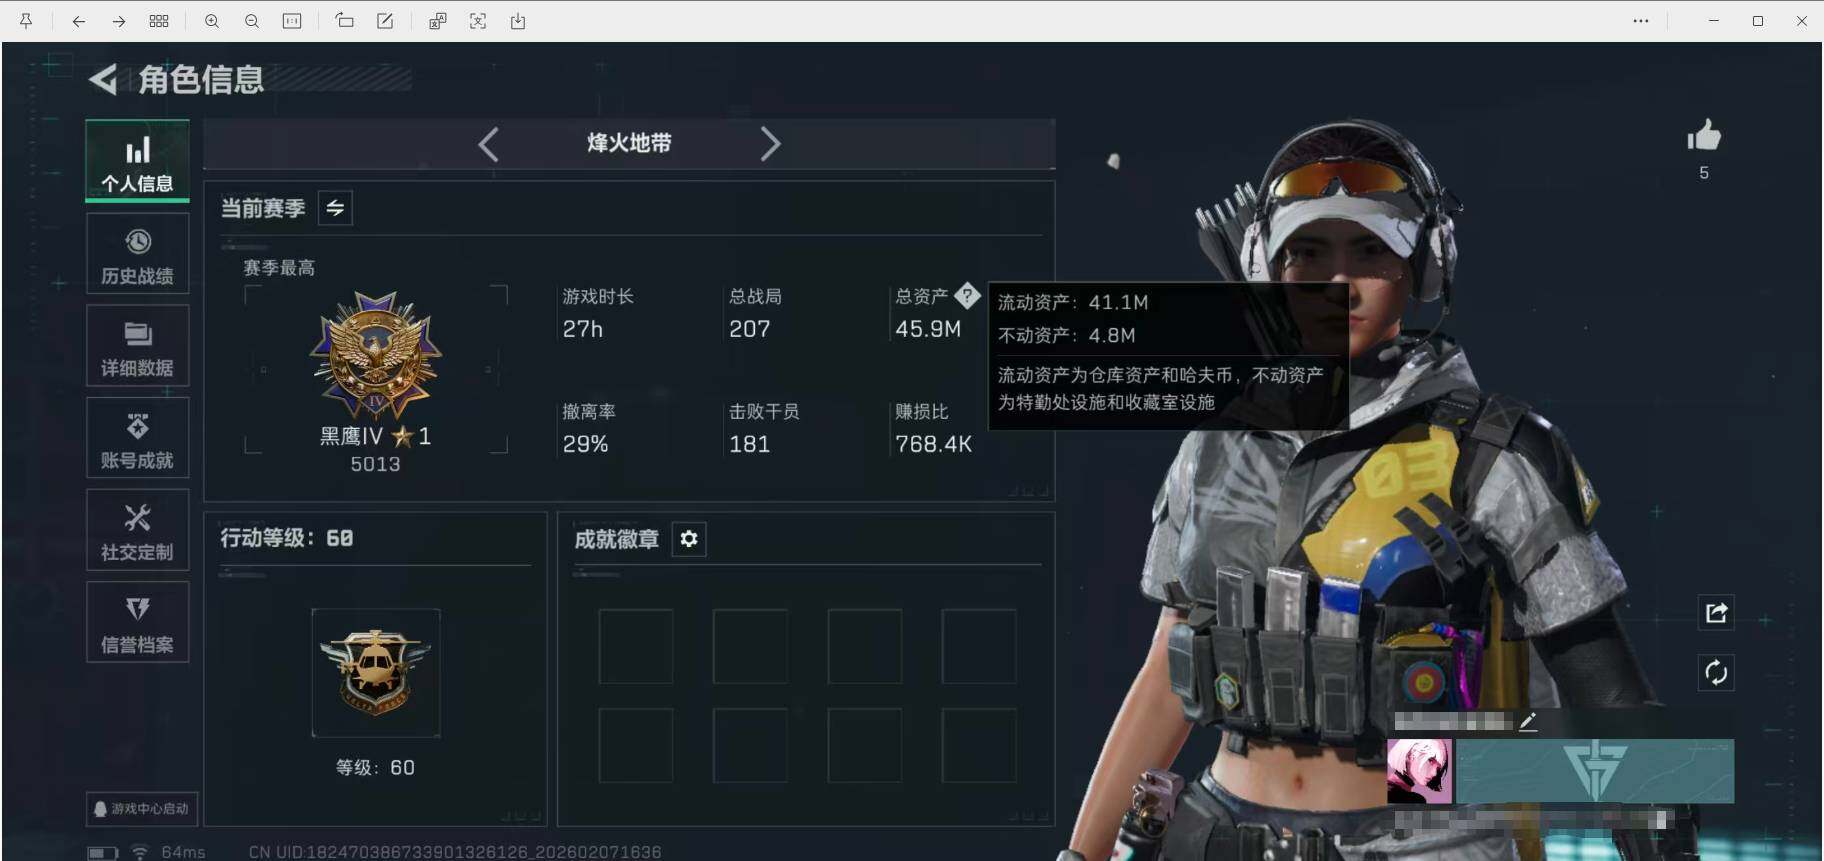Click the 总战局 value 207

[x=750, y=329]
